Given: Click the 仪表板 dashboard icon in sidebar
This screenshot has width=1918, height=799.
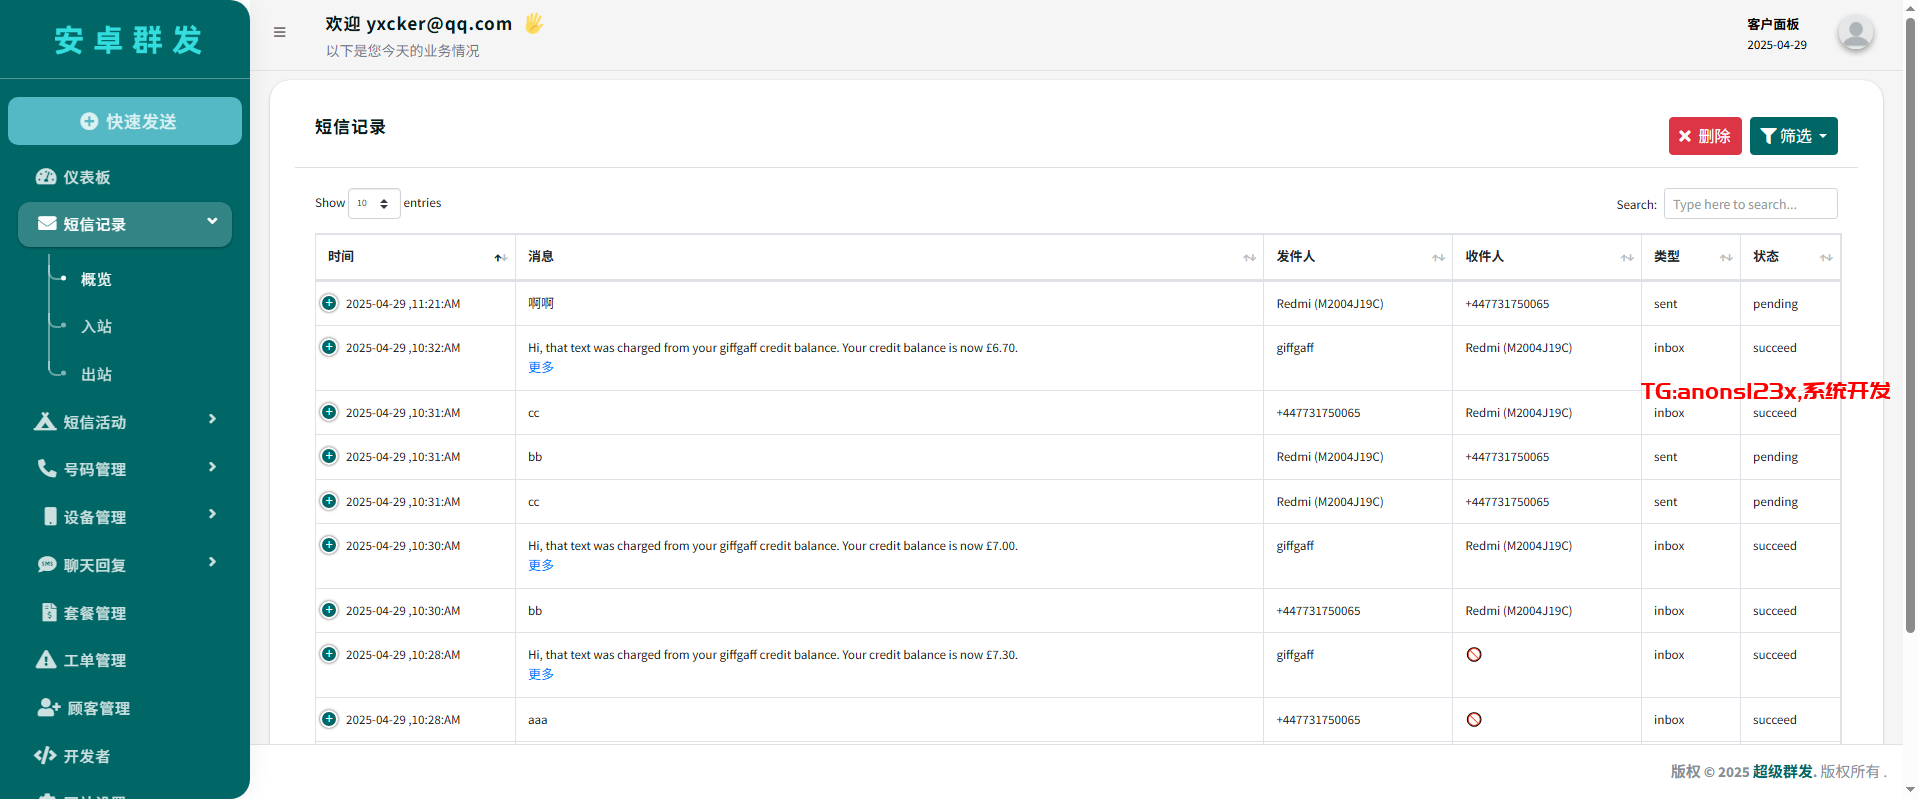Looking at the screenshot, I should (46, 177).
